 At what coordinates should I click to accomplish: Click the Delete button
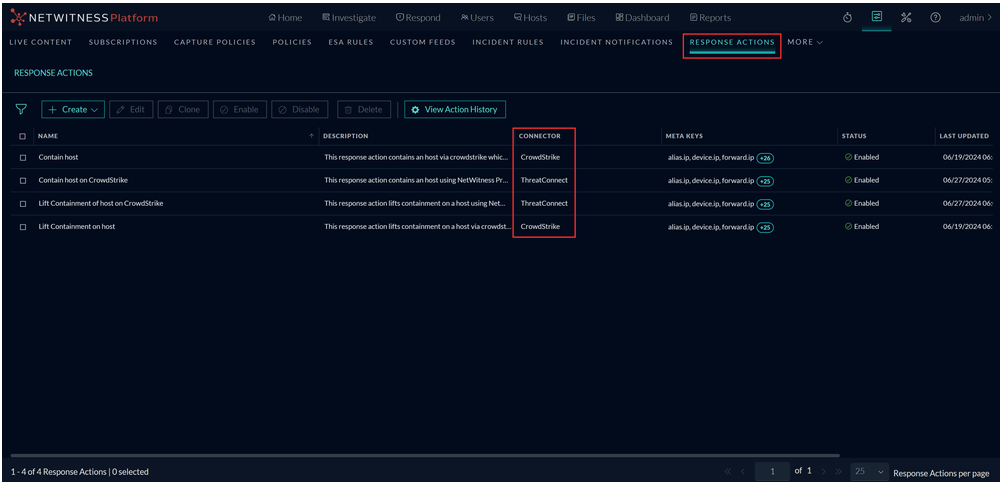pyautogui.click(x=364, y=109)
